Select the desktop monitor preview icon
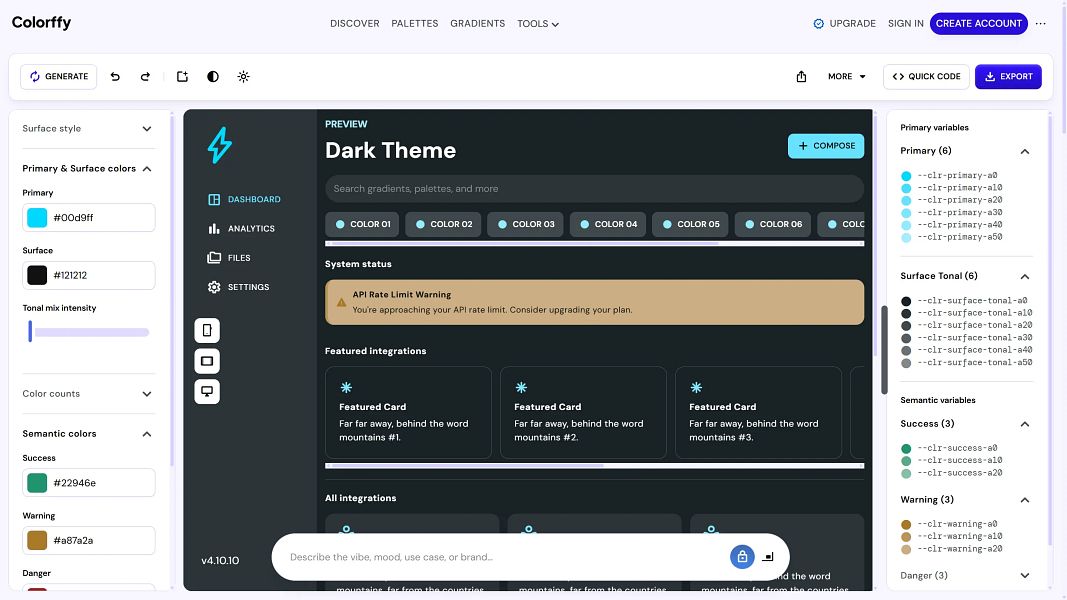The height and width of the screenshot is (600, 1067). point(207,391)
